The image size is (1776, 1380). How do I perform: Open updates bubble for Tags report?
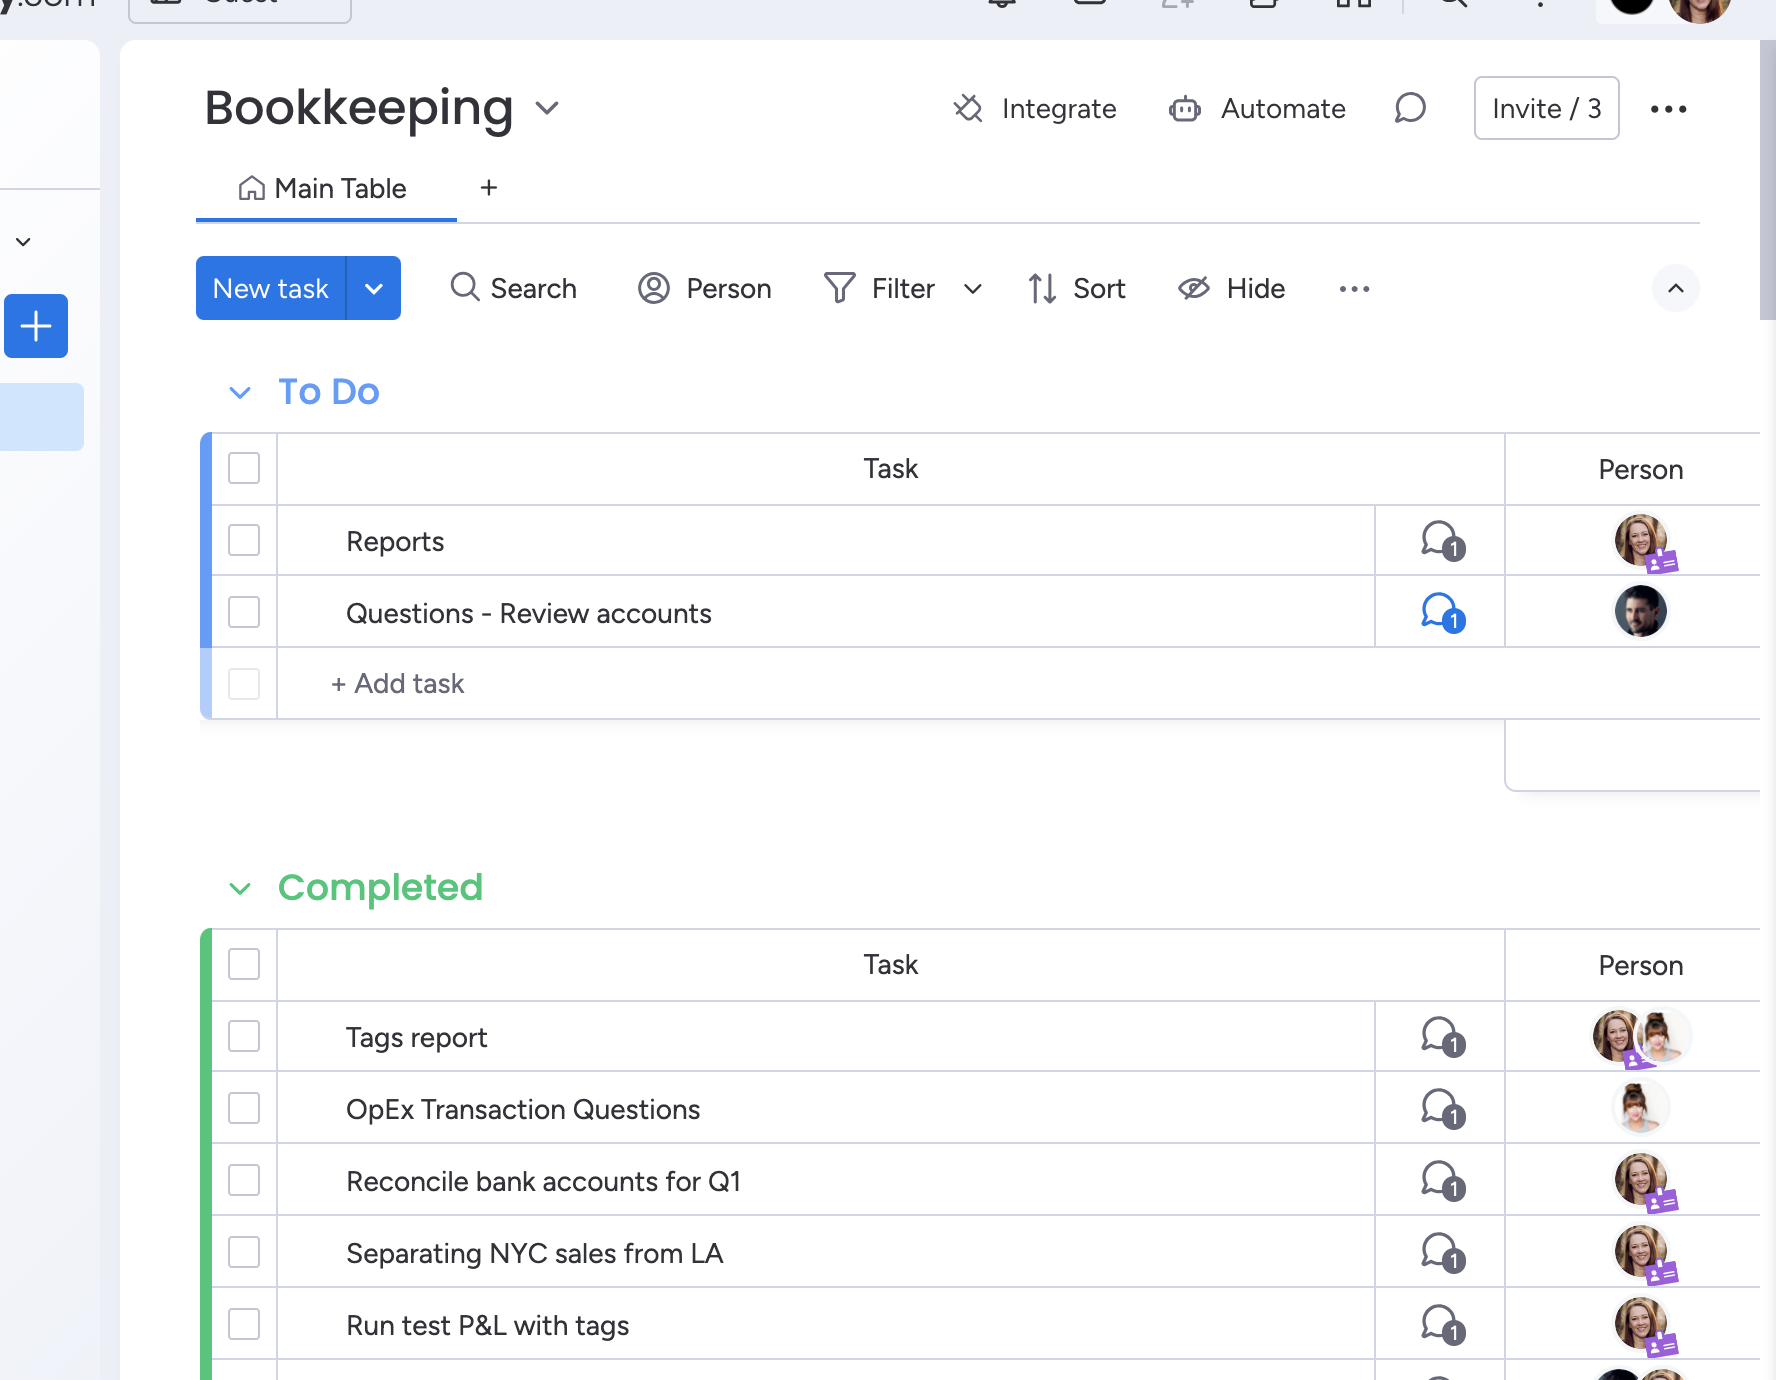(1442, 1037)
